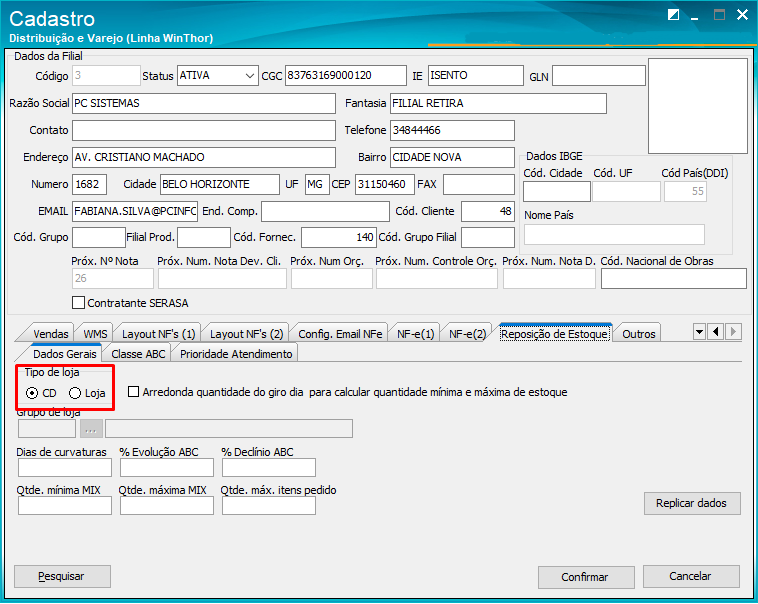Click the EMAIL field

[x=135, y=211]
